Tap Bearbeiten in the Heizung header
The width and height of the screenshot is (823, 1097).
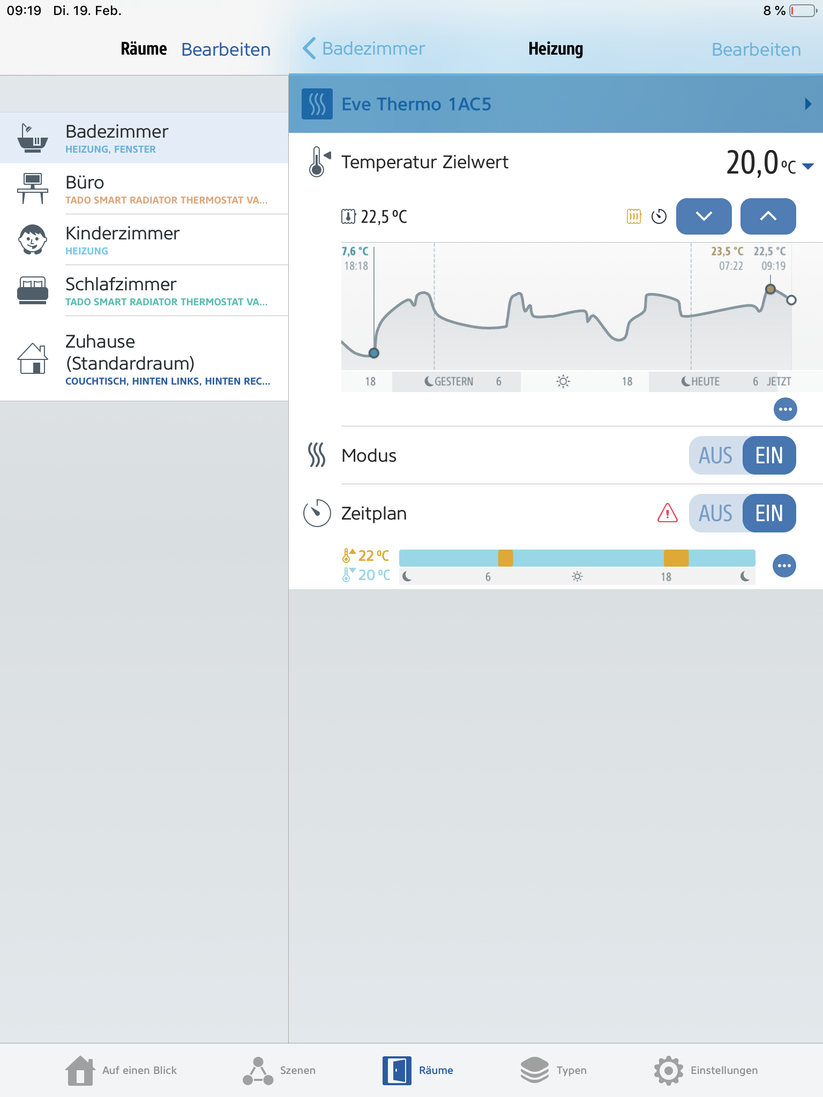756,49
